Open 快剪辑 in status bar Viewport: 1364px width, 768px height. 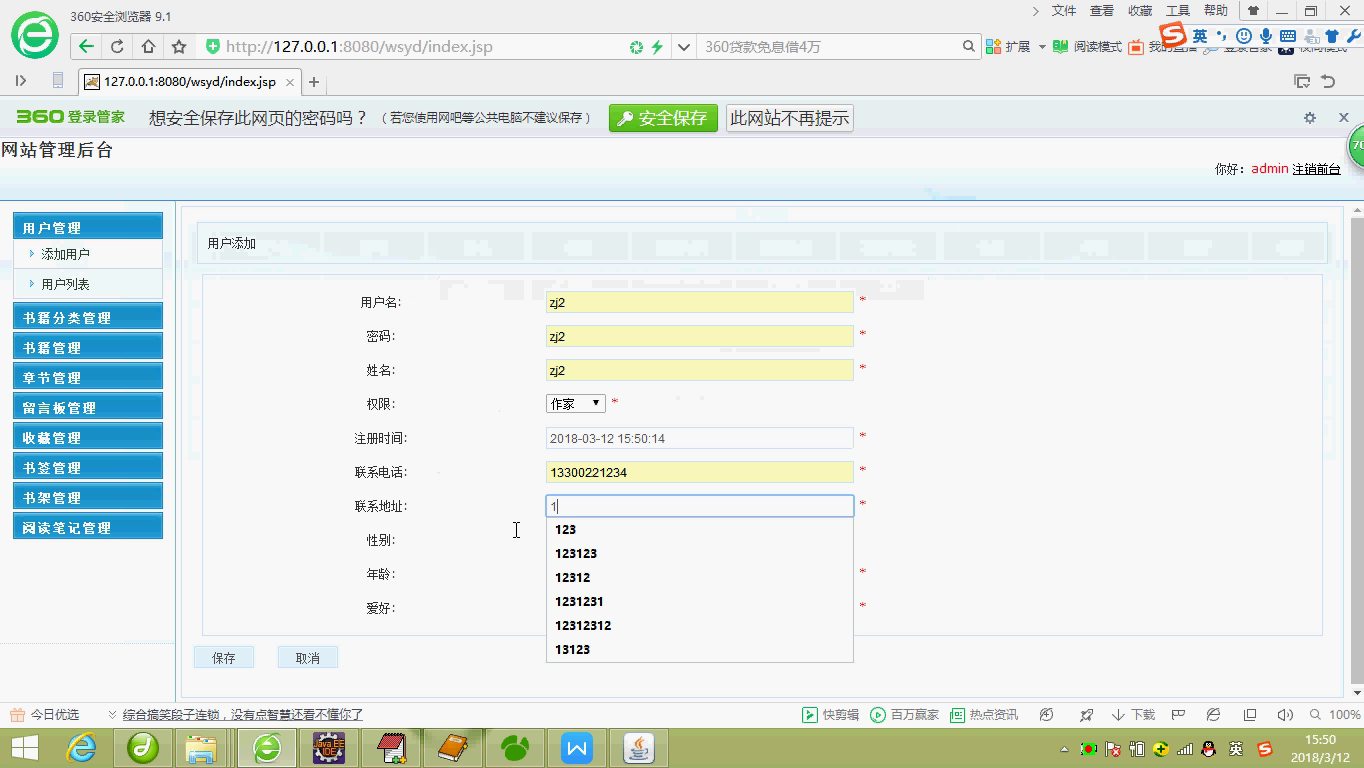831,714
